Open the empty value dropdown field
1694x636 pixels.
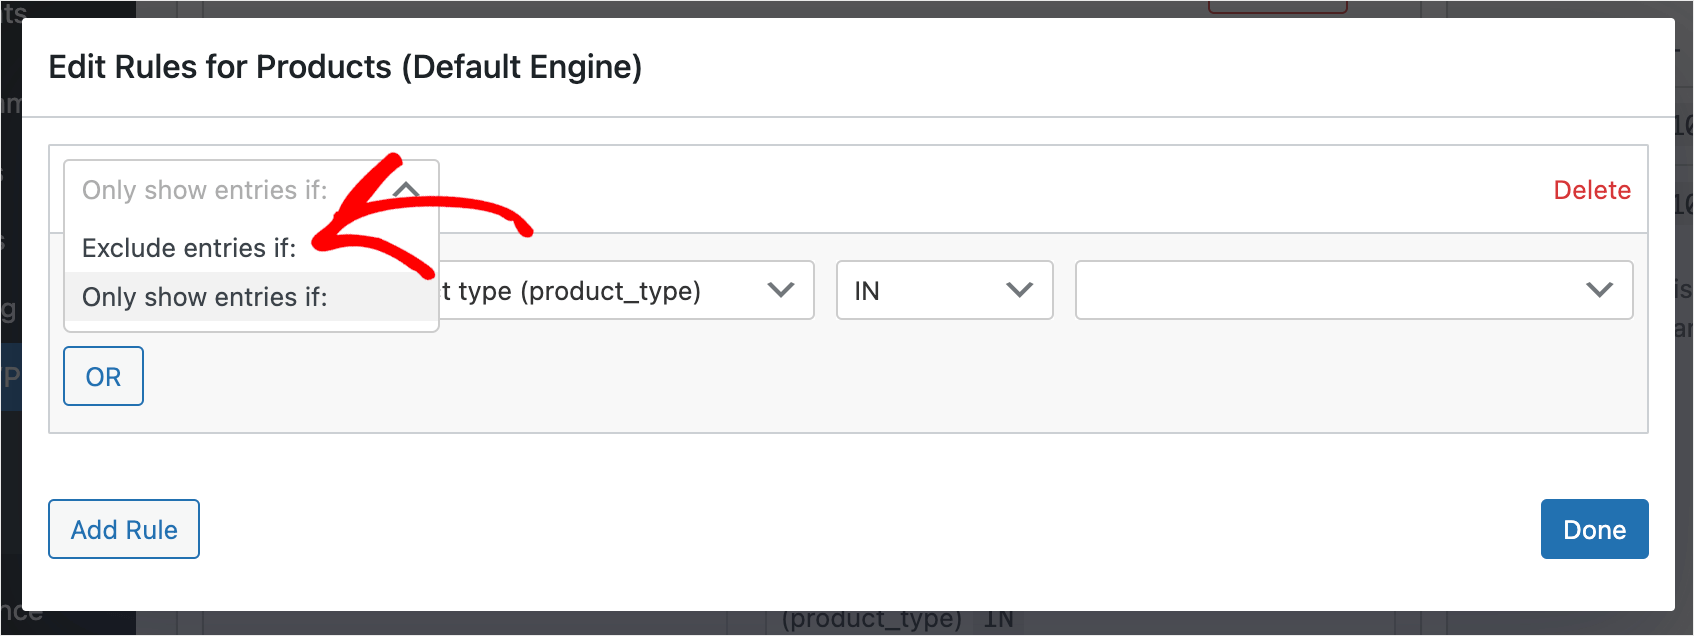[x=1354, y=291]
